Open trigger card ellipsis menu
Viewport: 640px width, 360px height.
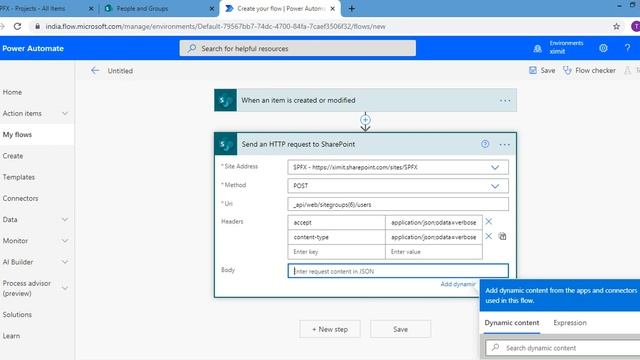505,100
